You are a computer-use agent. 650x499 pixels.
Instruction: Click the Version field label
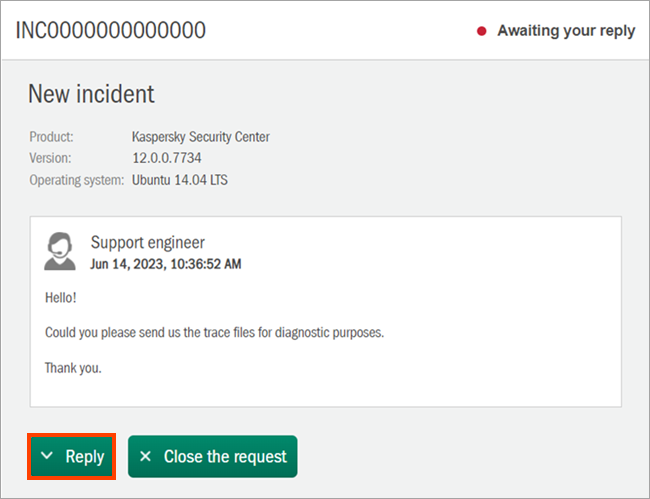[x=50, y=158]
